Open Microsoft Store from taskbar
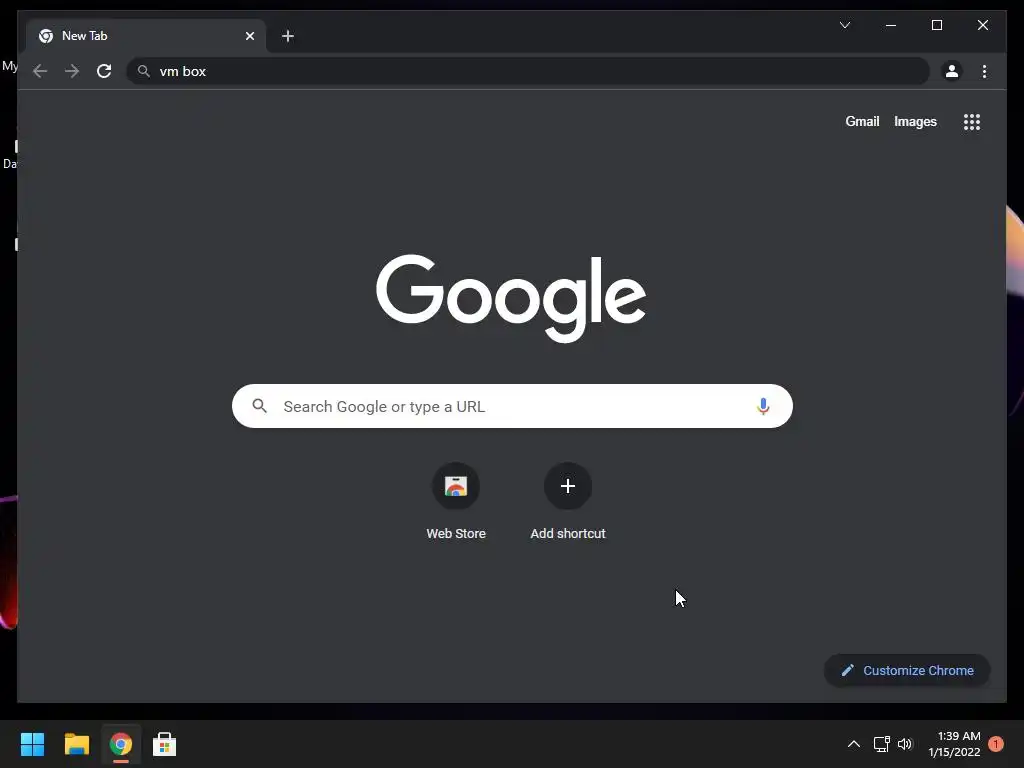This screenshot has width=1024, height=768. (165, 744)
